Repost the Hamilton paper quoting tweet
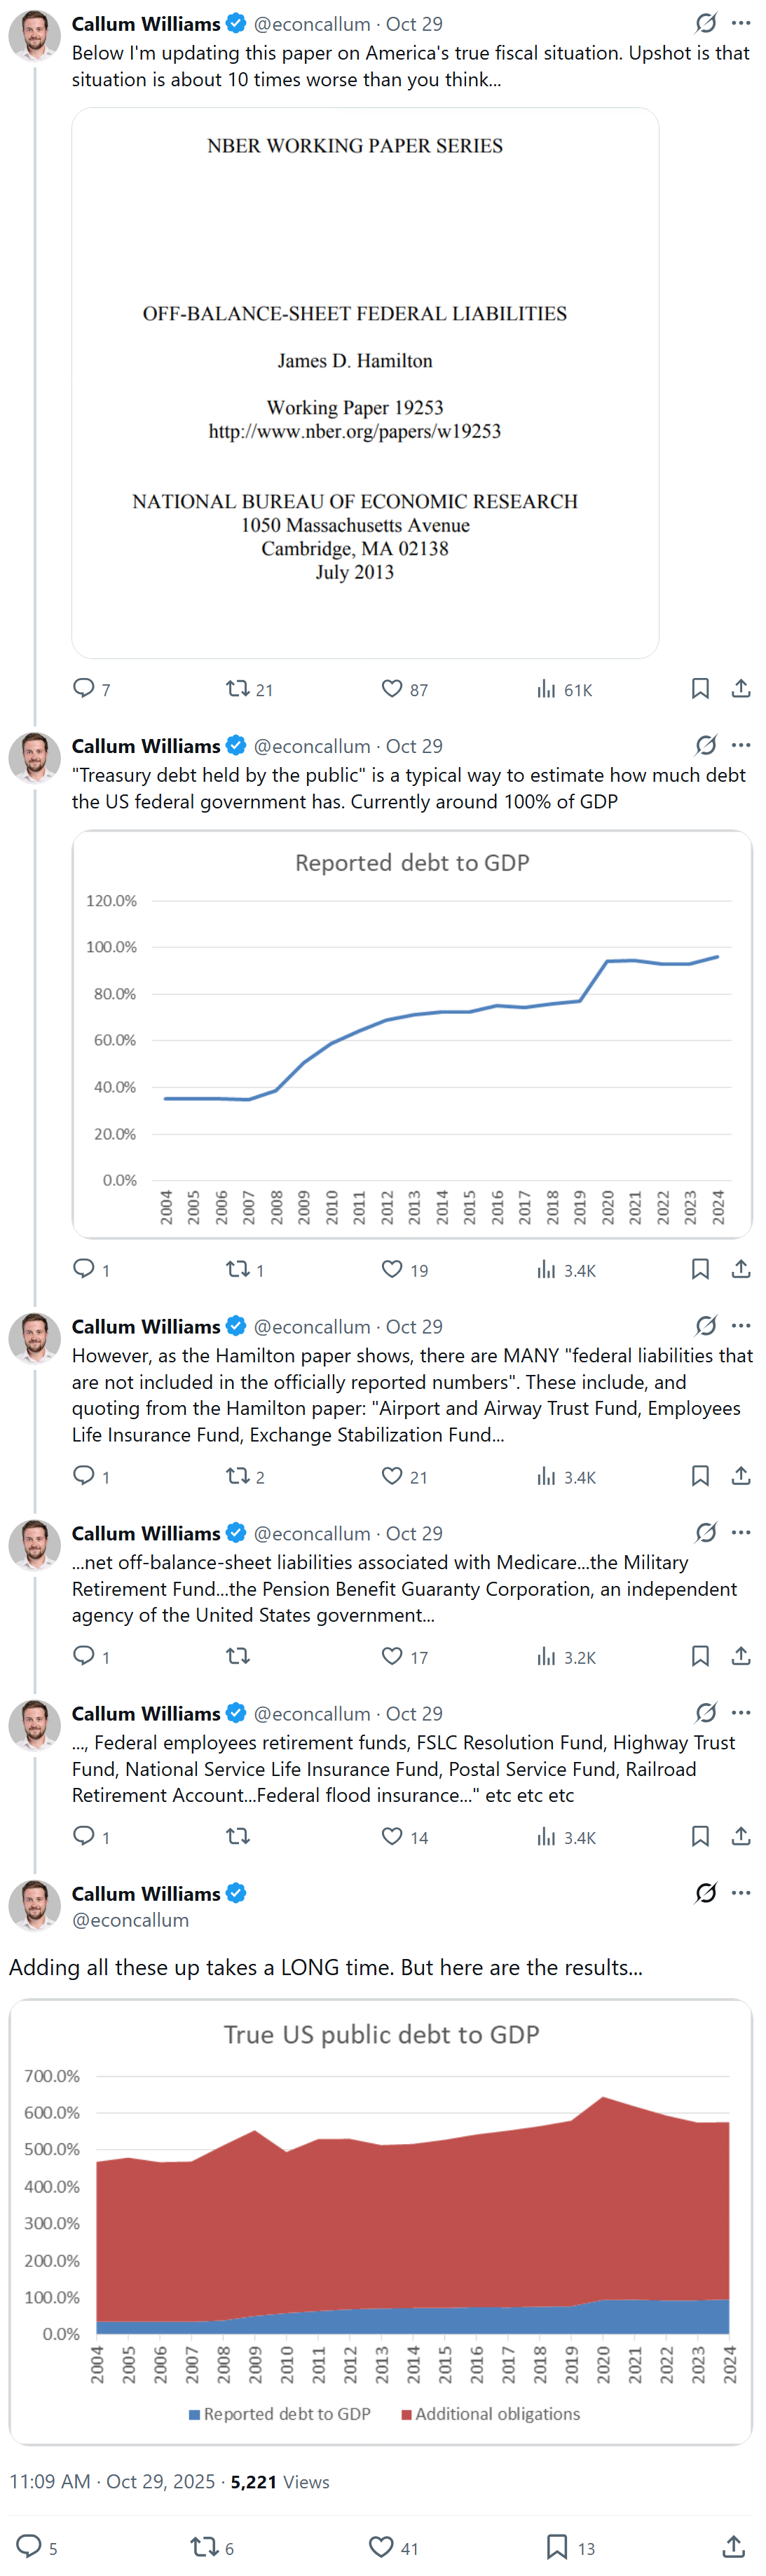766x2576 pixels. pyautogui.click(x=237, y=1475)
